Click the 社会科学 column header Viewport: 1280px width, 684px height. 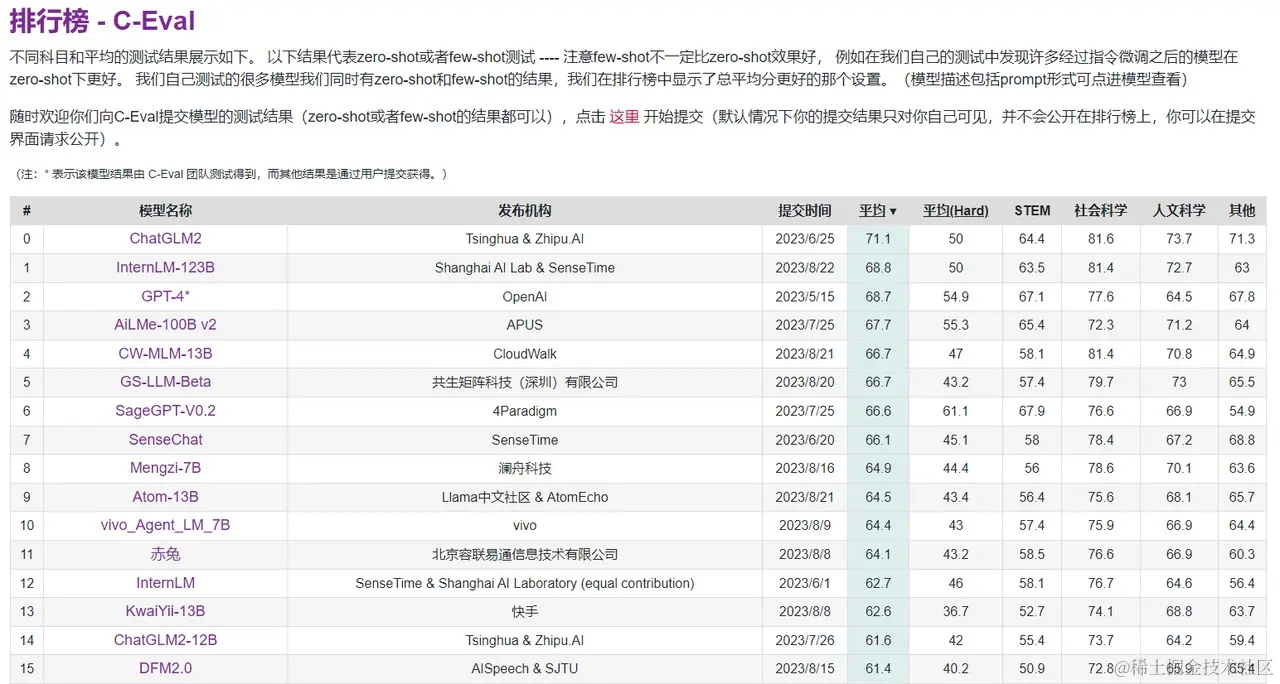1100,211
